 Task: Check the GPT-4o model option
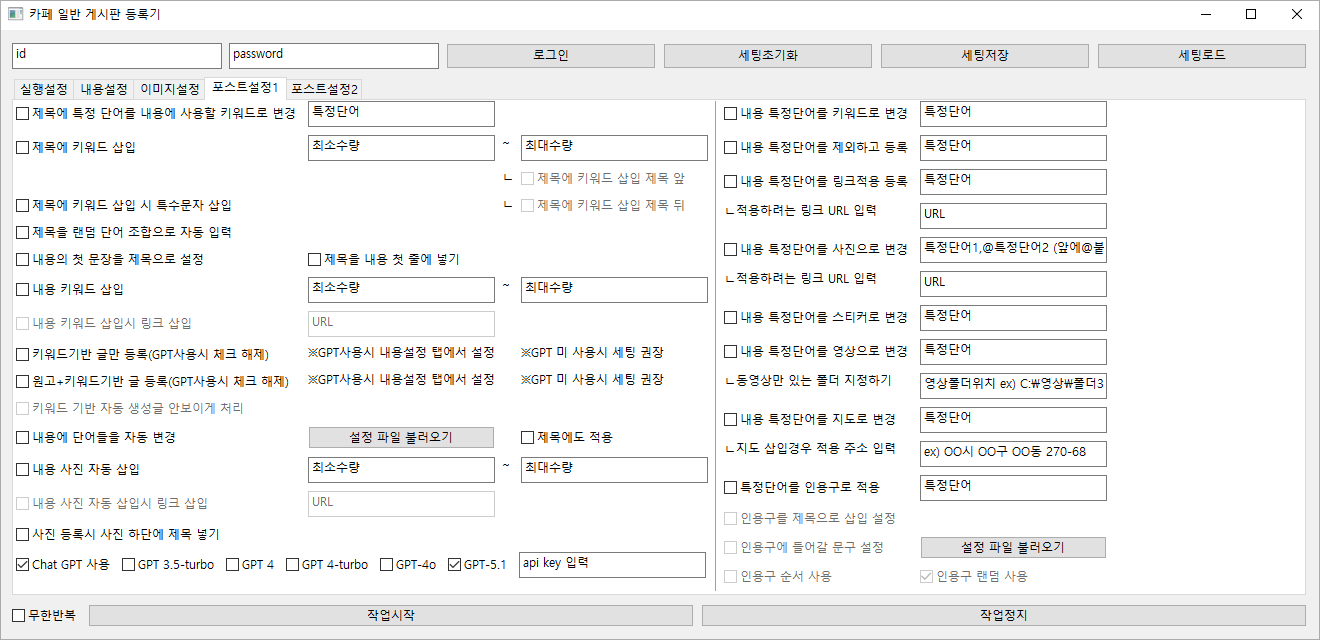tap(387, 565)
